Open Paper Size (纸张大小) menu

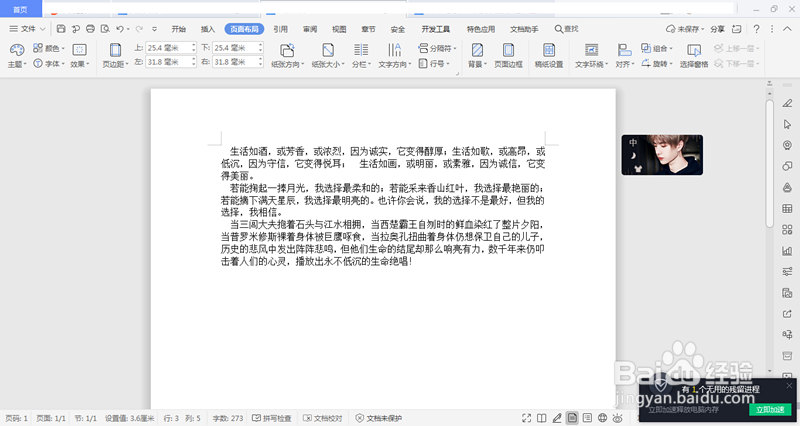tap(328, 56)
